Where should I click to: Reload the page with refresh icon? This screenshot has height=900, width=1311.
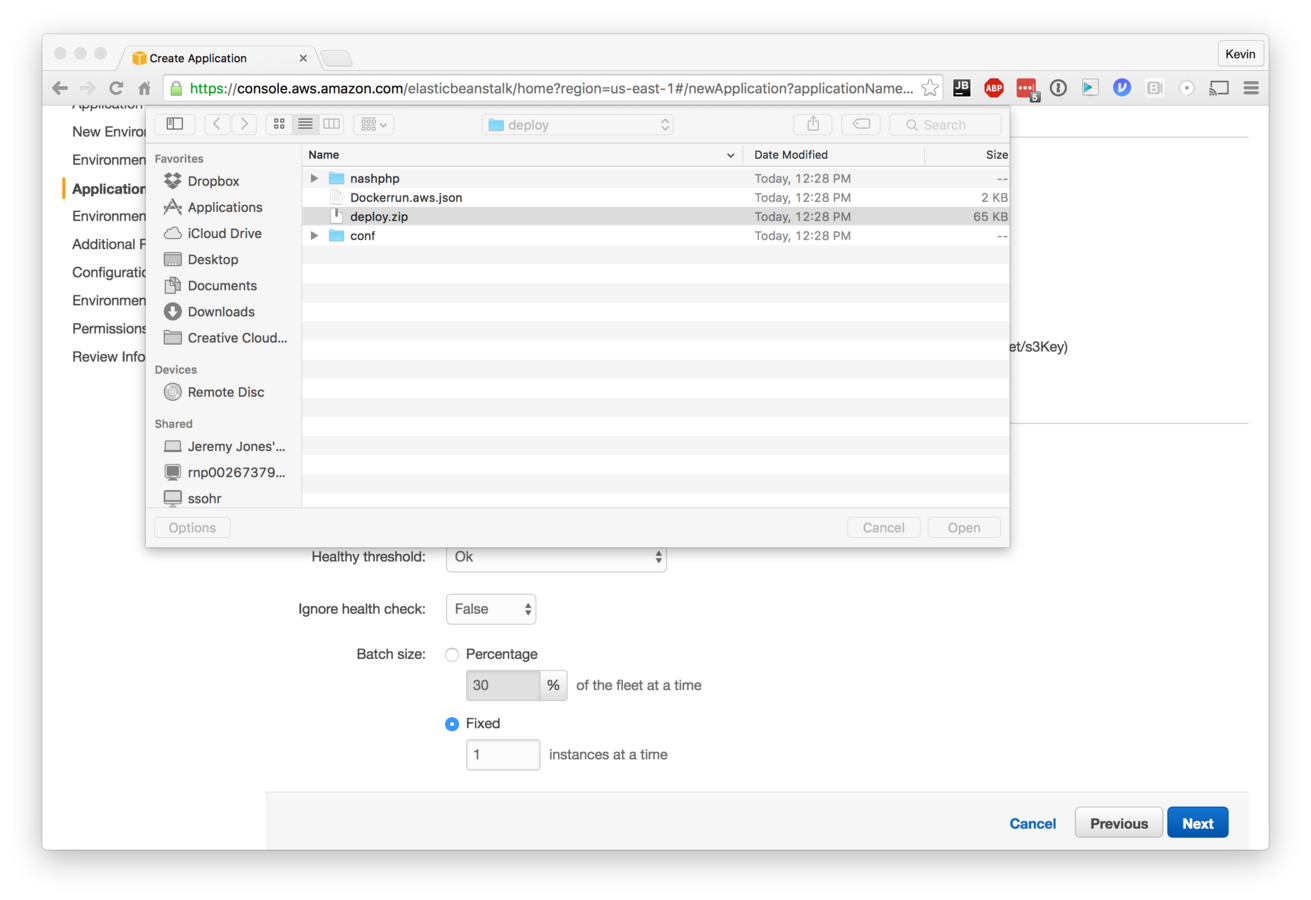(x=116, y=88)
